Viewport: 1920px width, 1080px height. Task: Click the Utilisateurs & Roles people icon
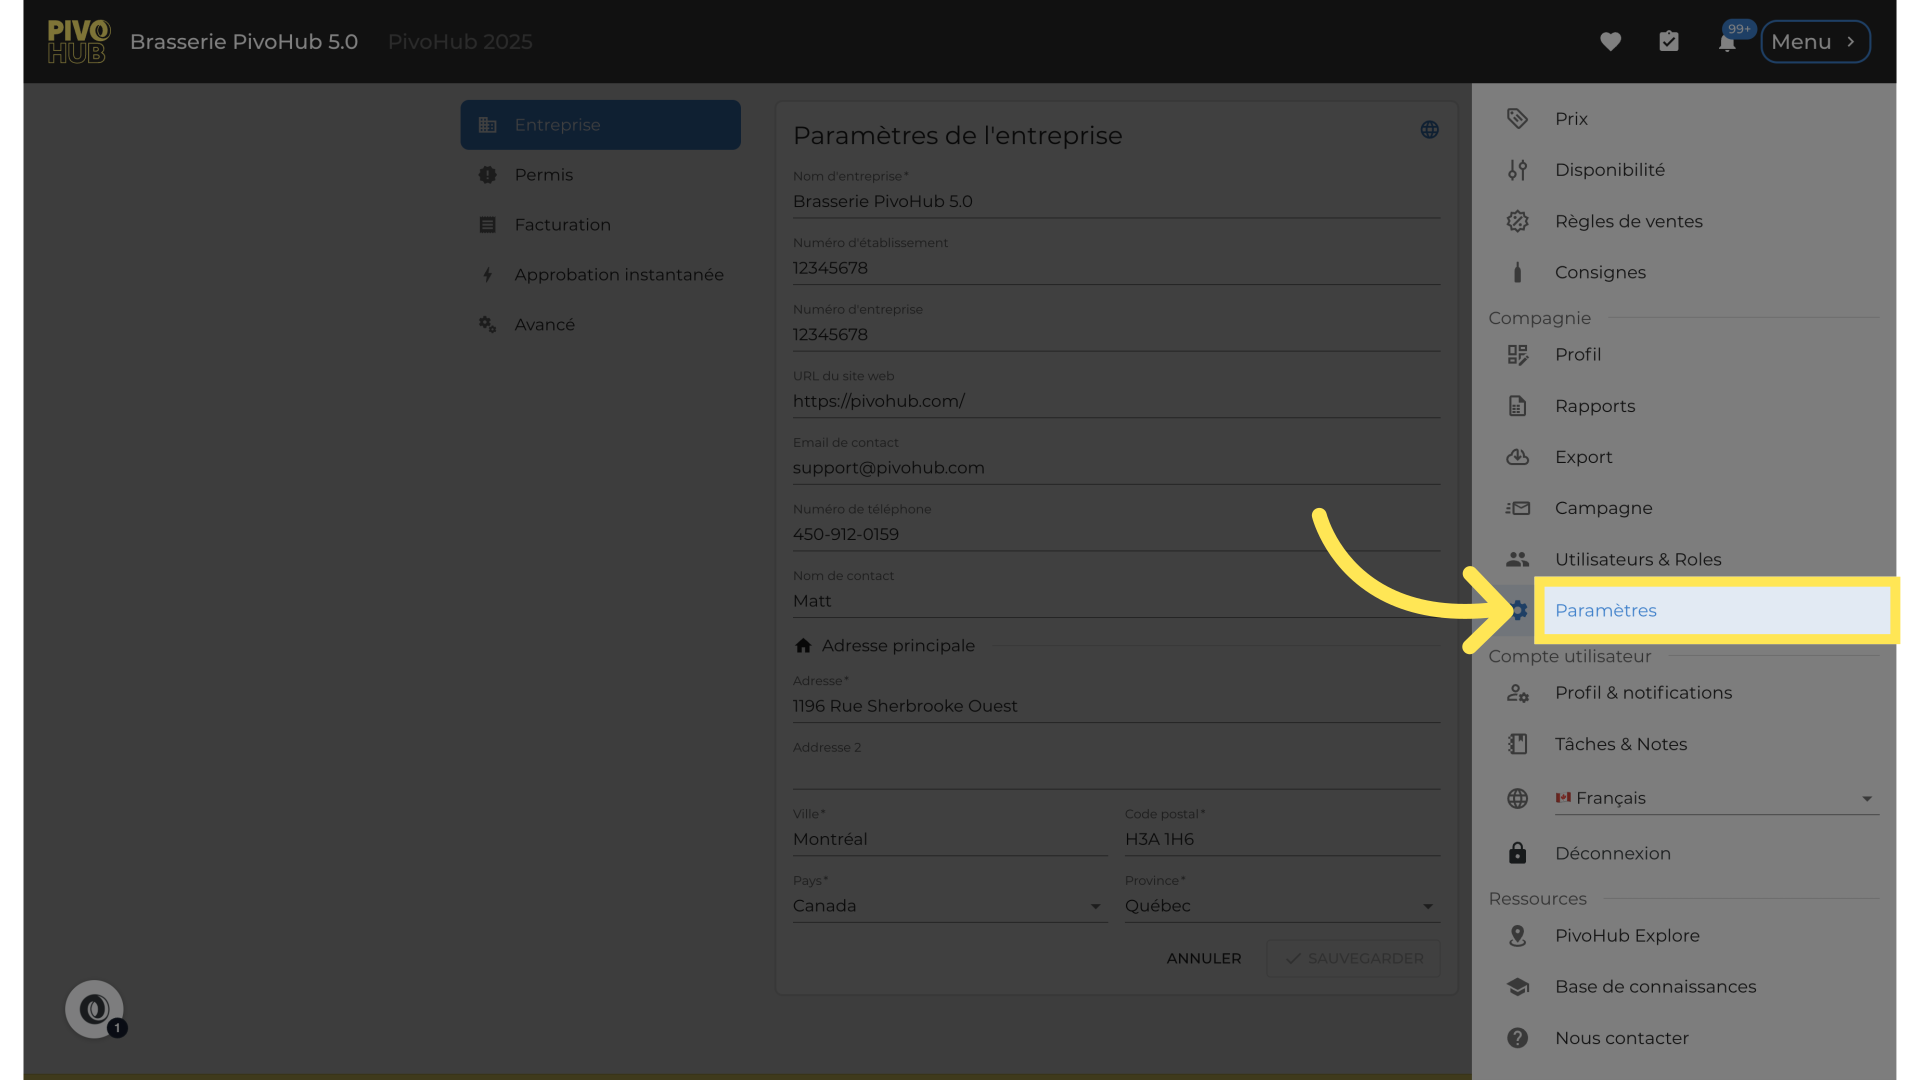[x=1517, y=559]
